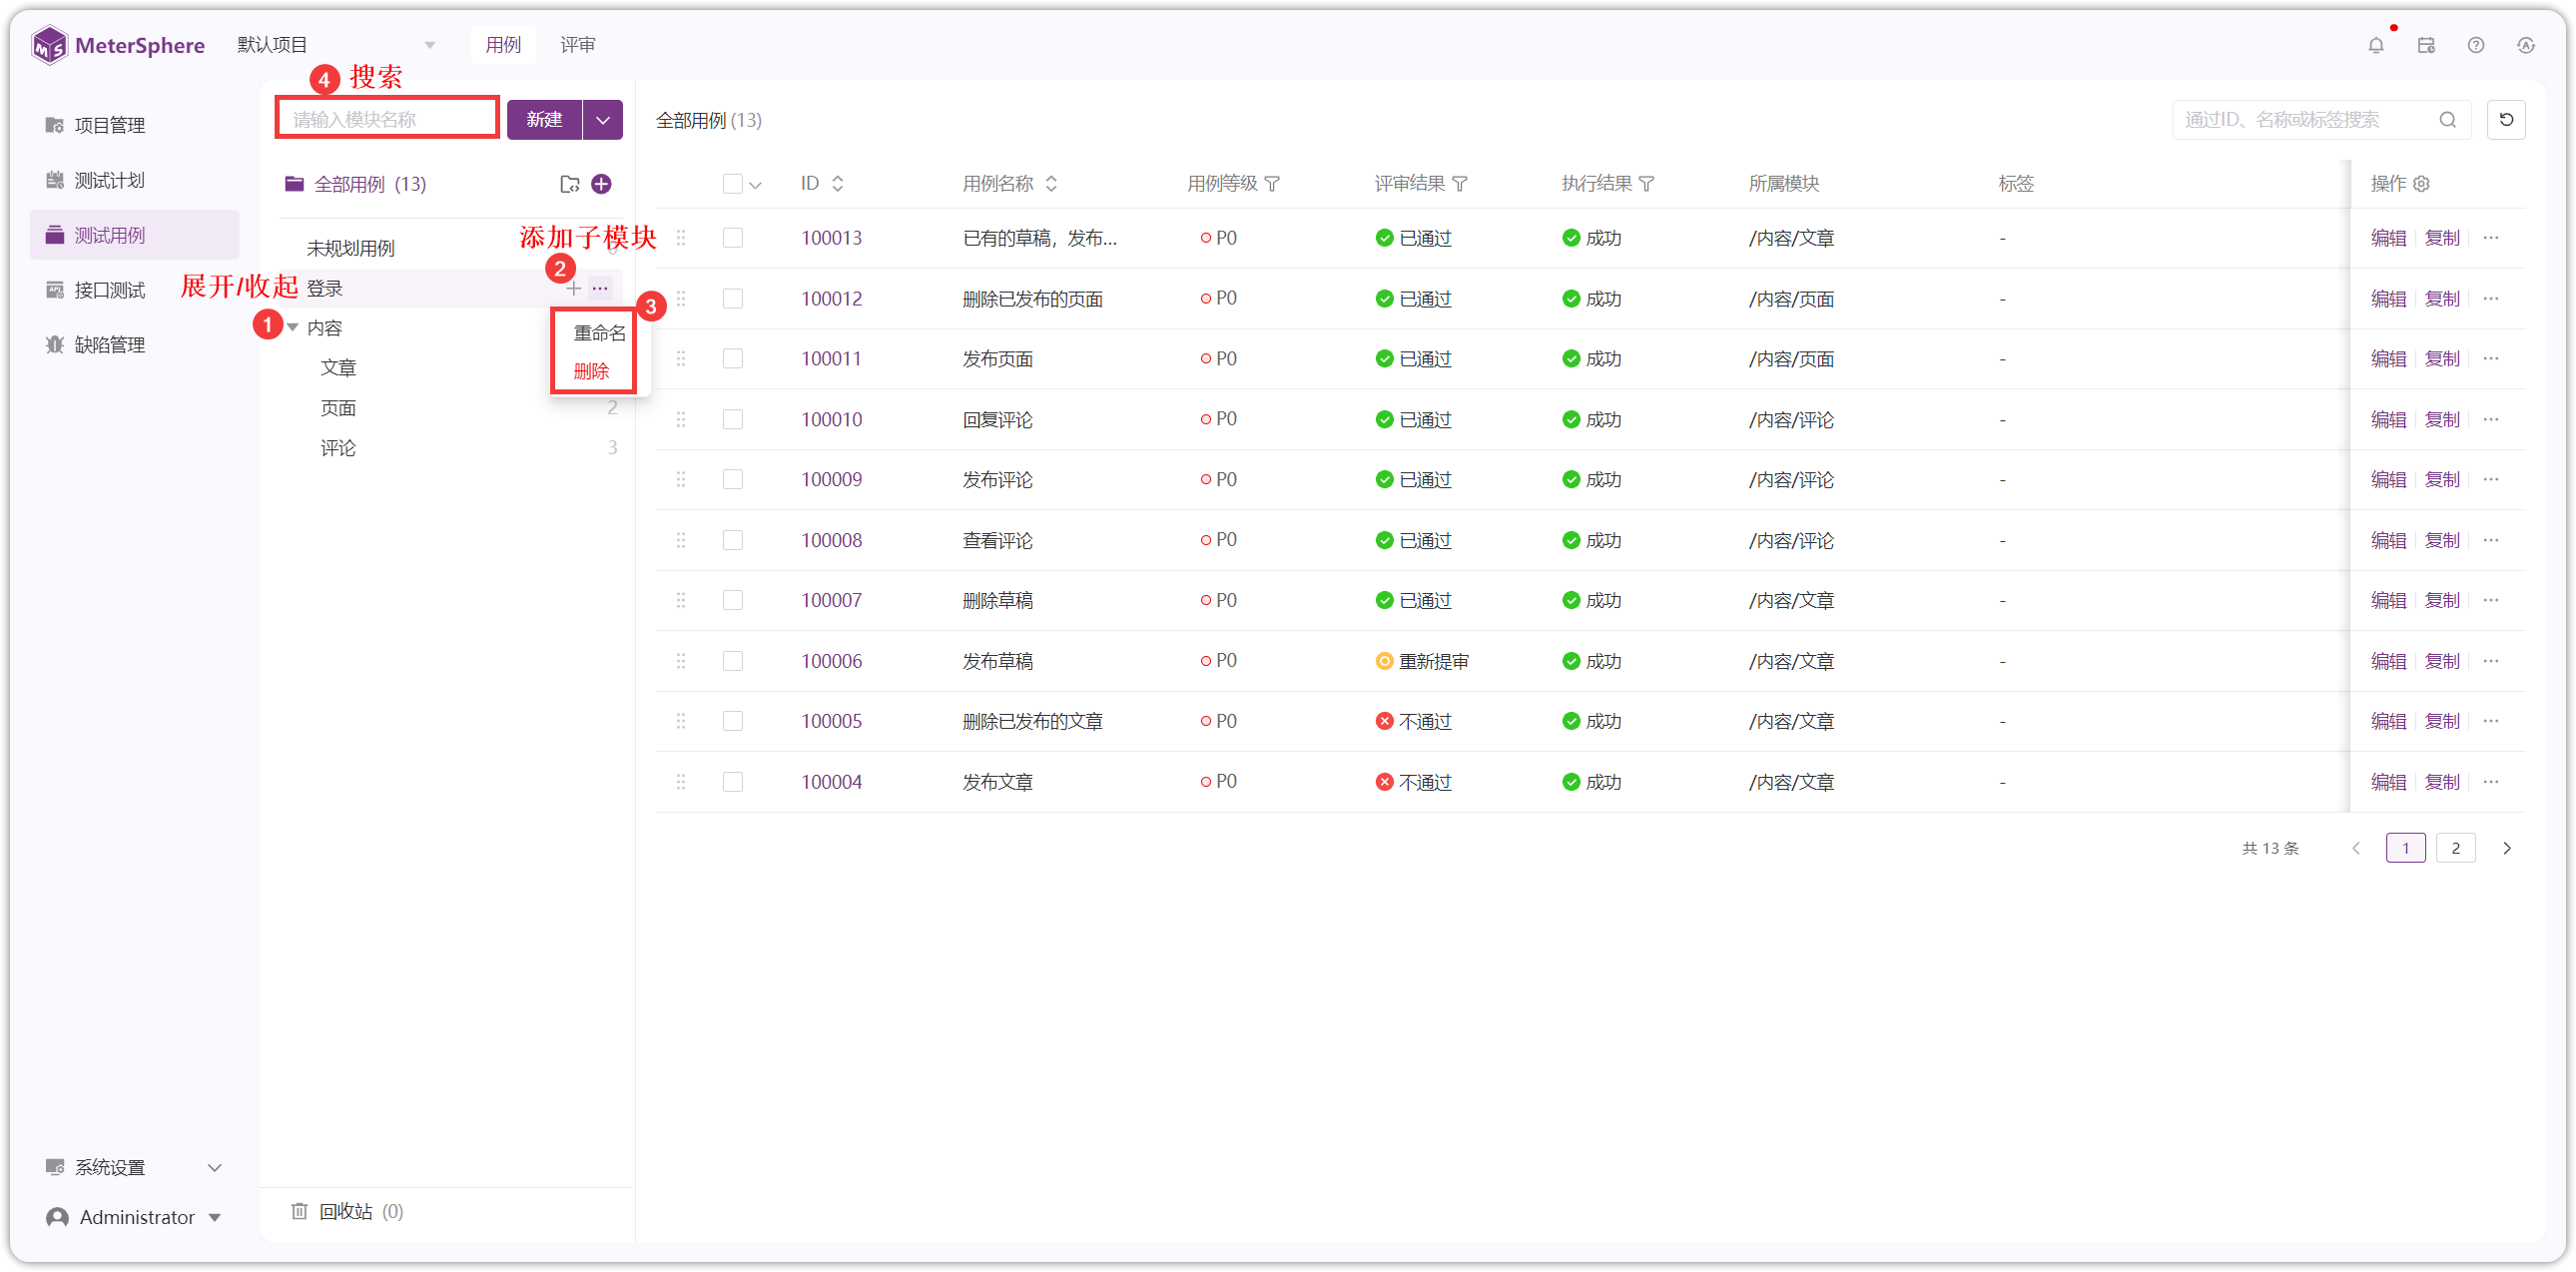Viewport: 2576px width, 1272px height.
Task: Open 测试计划 in the sidebar
Action: 134,180
